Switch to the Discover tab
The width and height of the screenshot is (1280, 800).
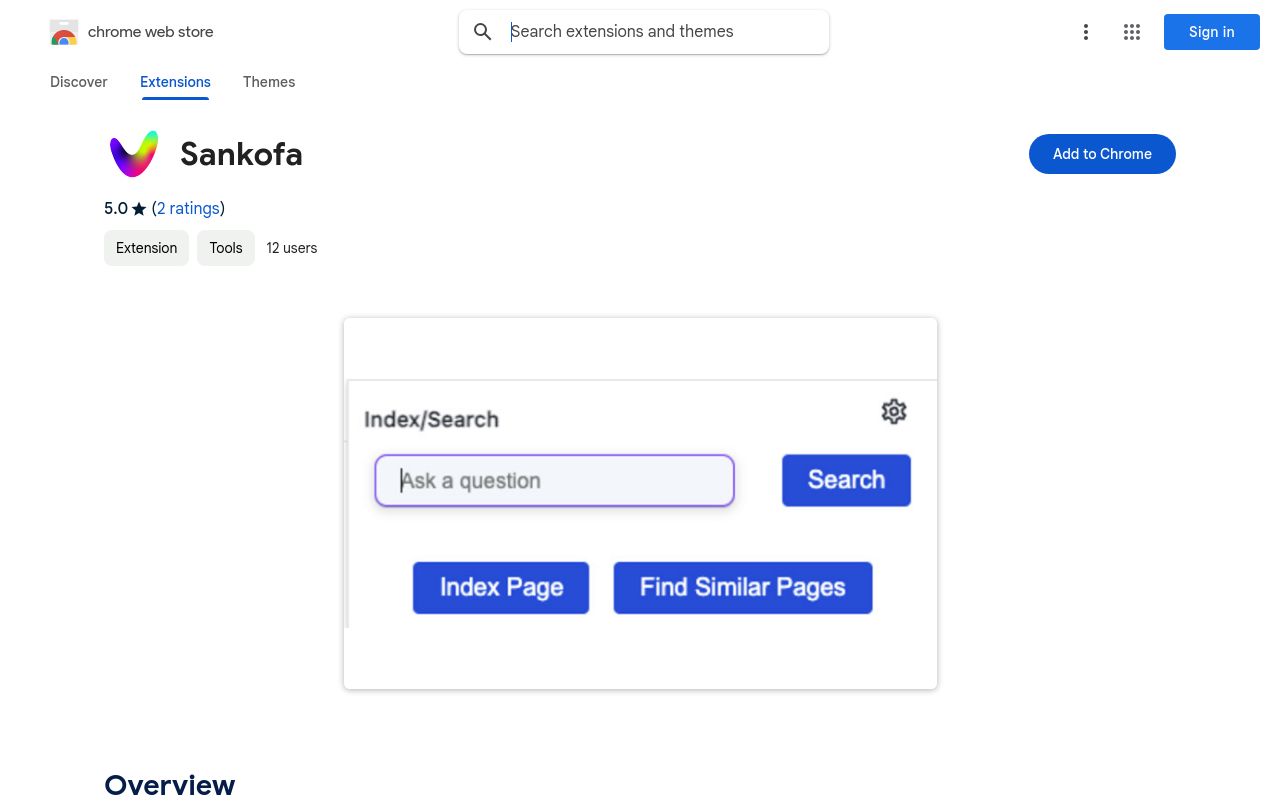(79, 82)
